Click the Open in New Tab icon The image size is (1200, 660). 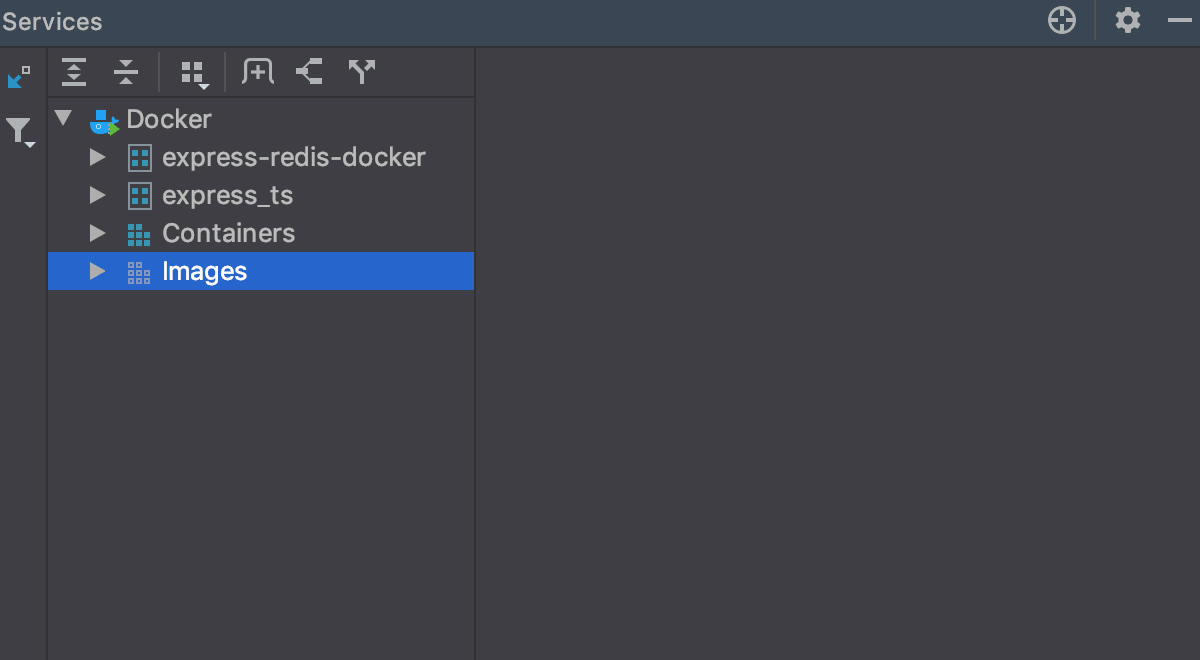tap(309, 72)
